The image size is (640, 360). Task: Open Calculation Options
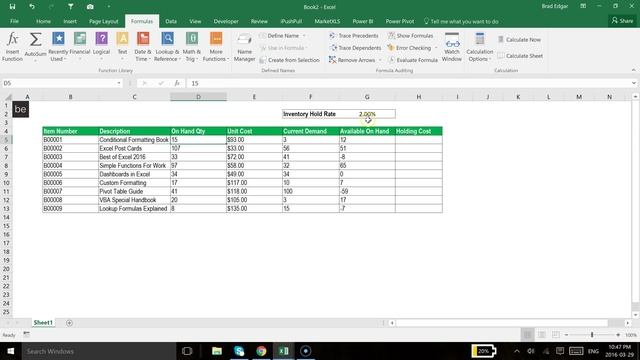point(480,47)
